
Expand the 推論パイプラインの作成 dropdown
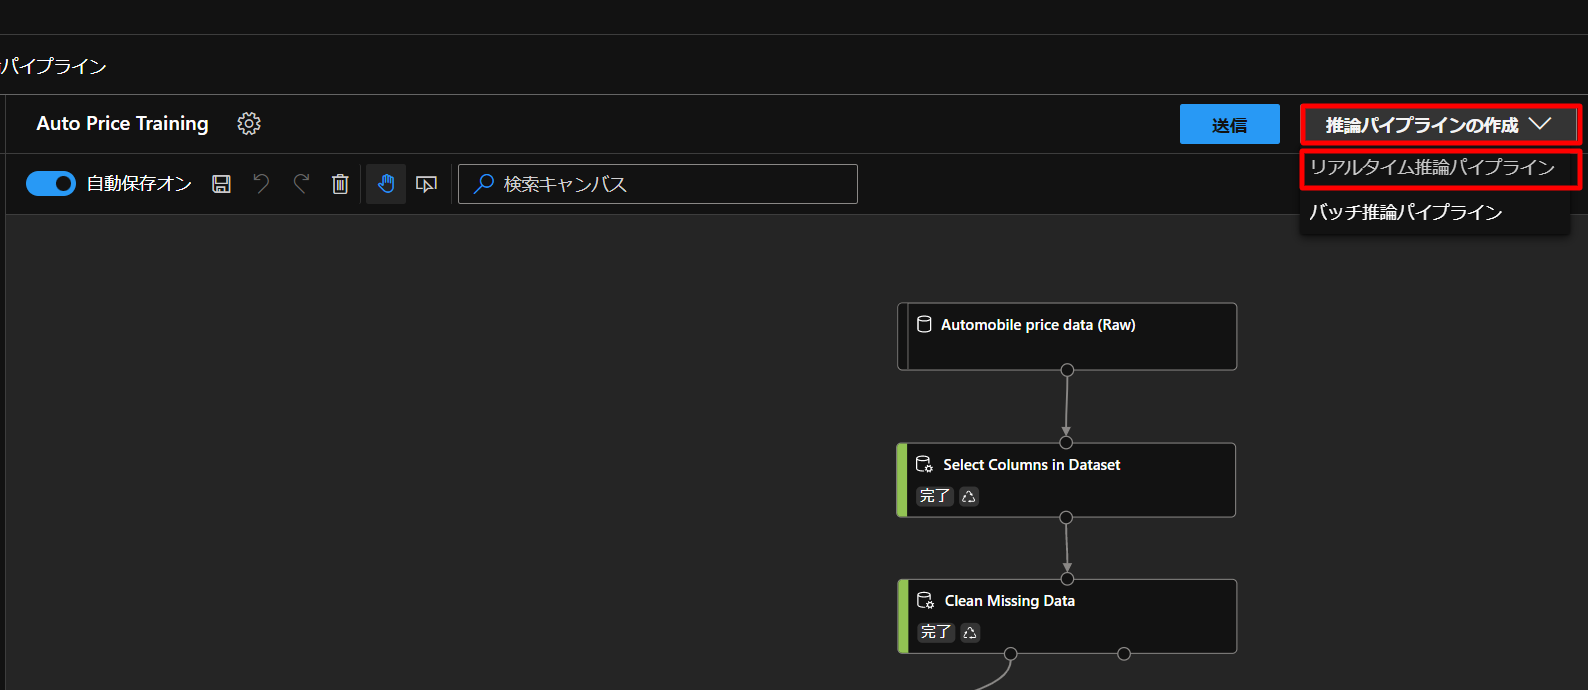pyautogui.click(x=1439, y=125)
